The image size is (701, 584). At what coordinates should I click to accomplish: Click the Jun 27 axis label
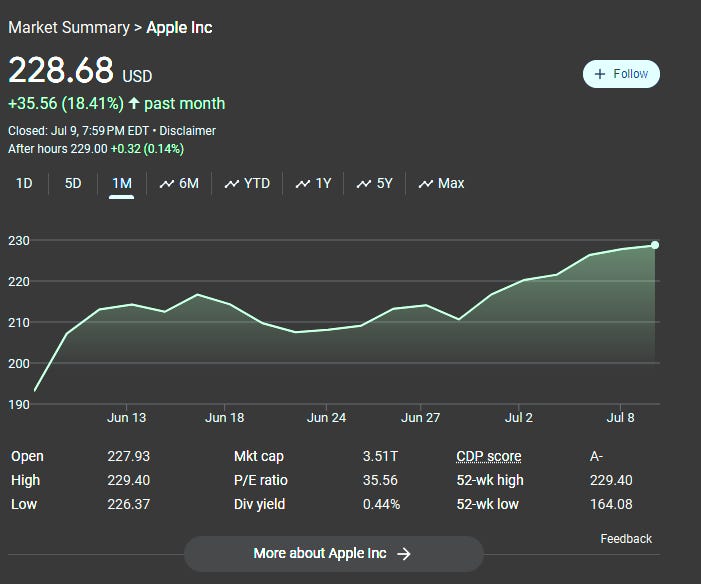coord(420,418)
